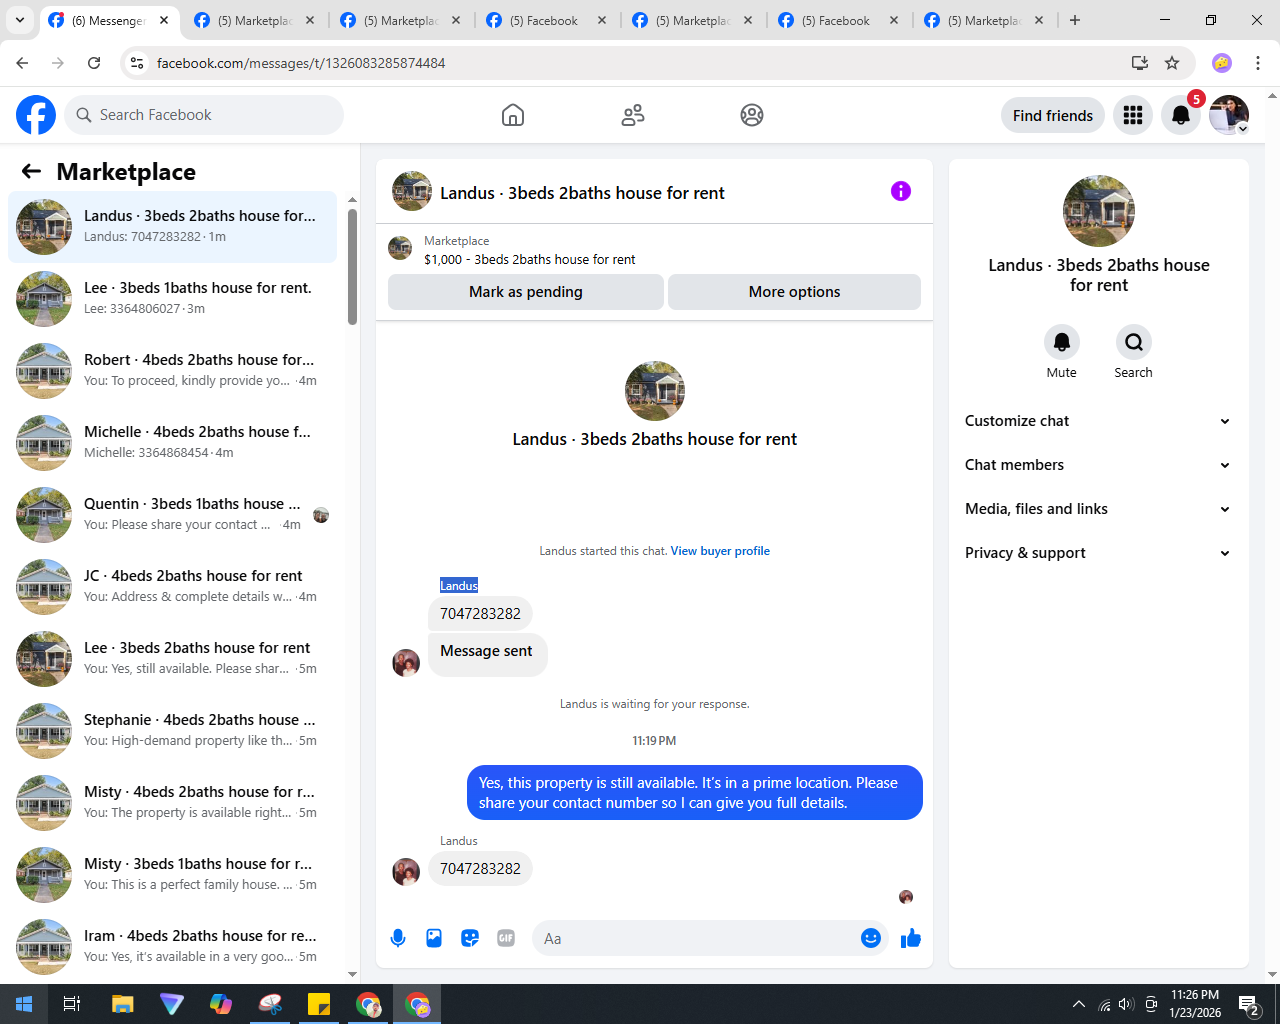Open the $1,000 listing link in header
The image size is (1280, 1024).
click(x=530, y=259)
